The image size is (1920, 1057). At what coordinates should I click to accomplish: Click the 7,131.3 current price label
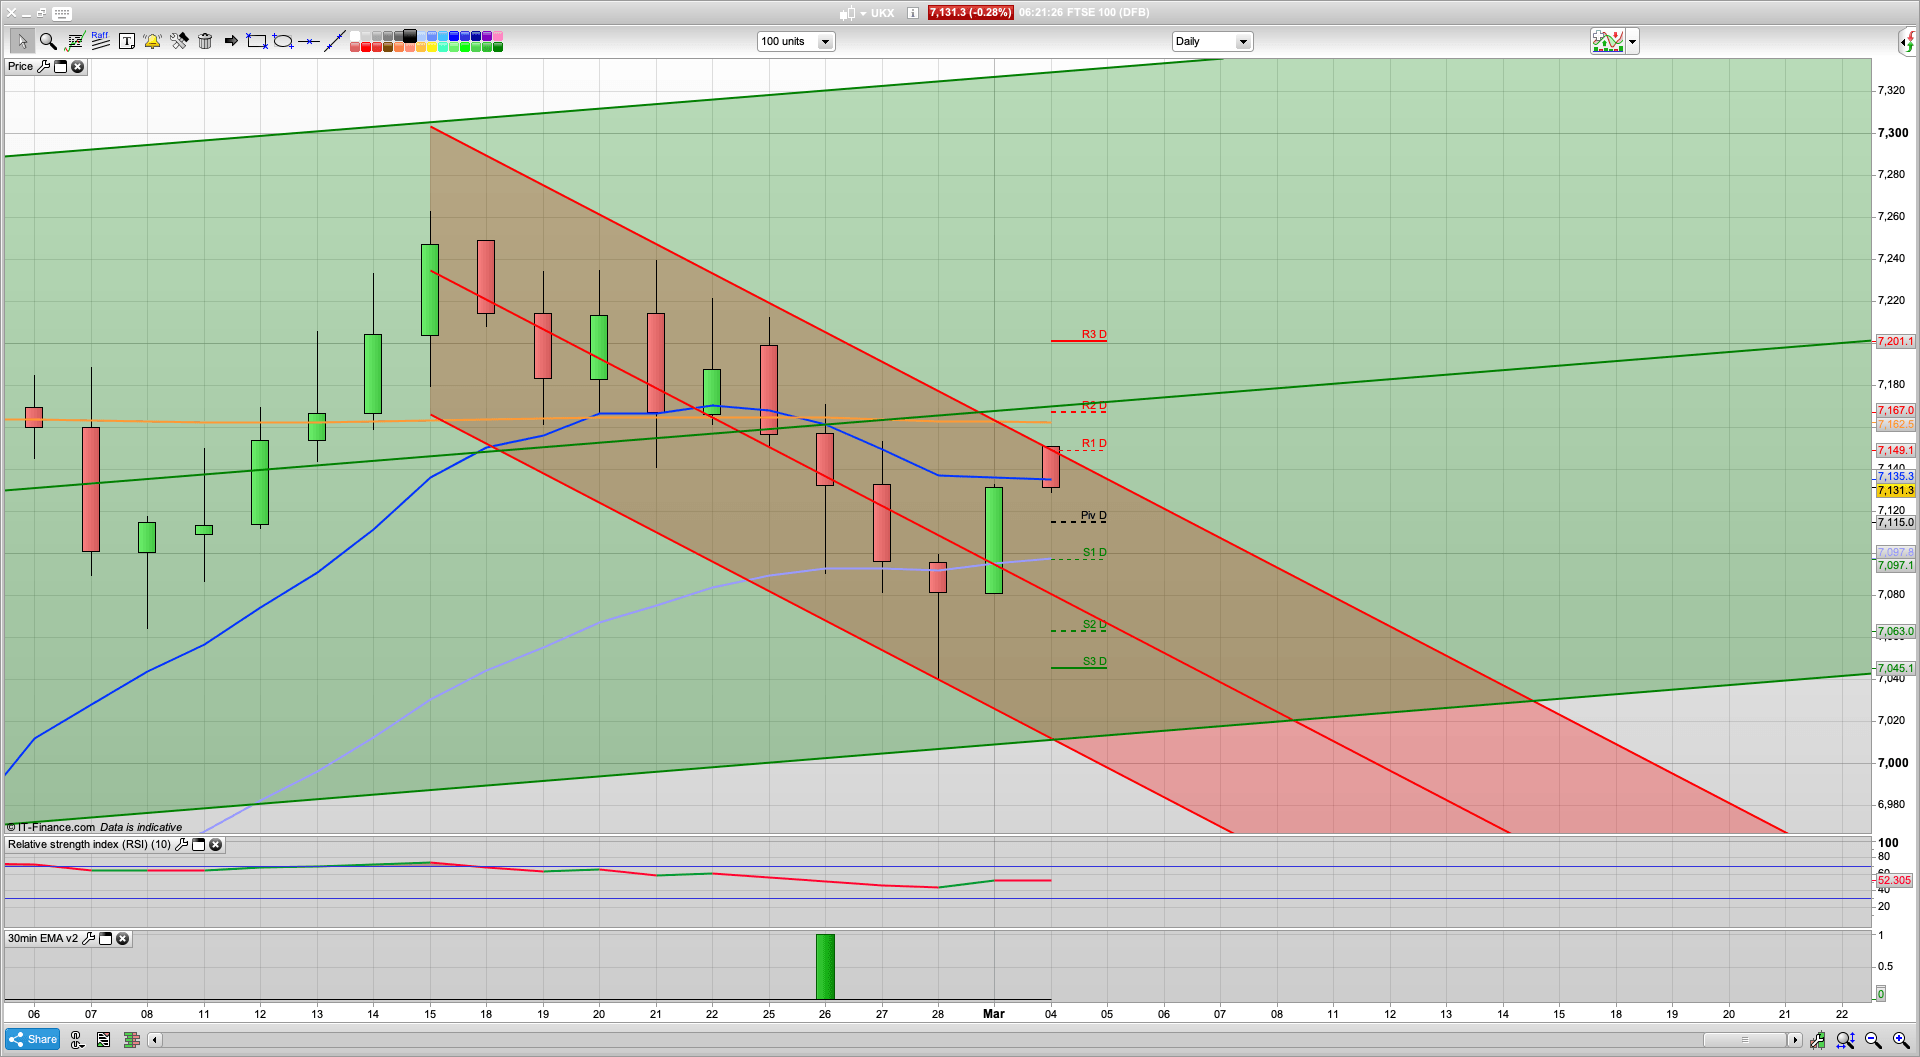pos(1895,490)
